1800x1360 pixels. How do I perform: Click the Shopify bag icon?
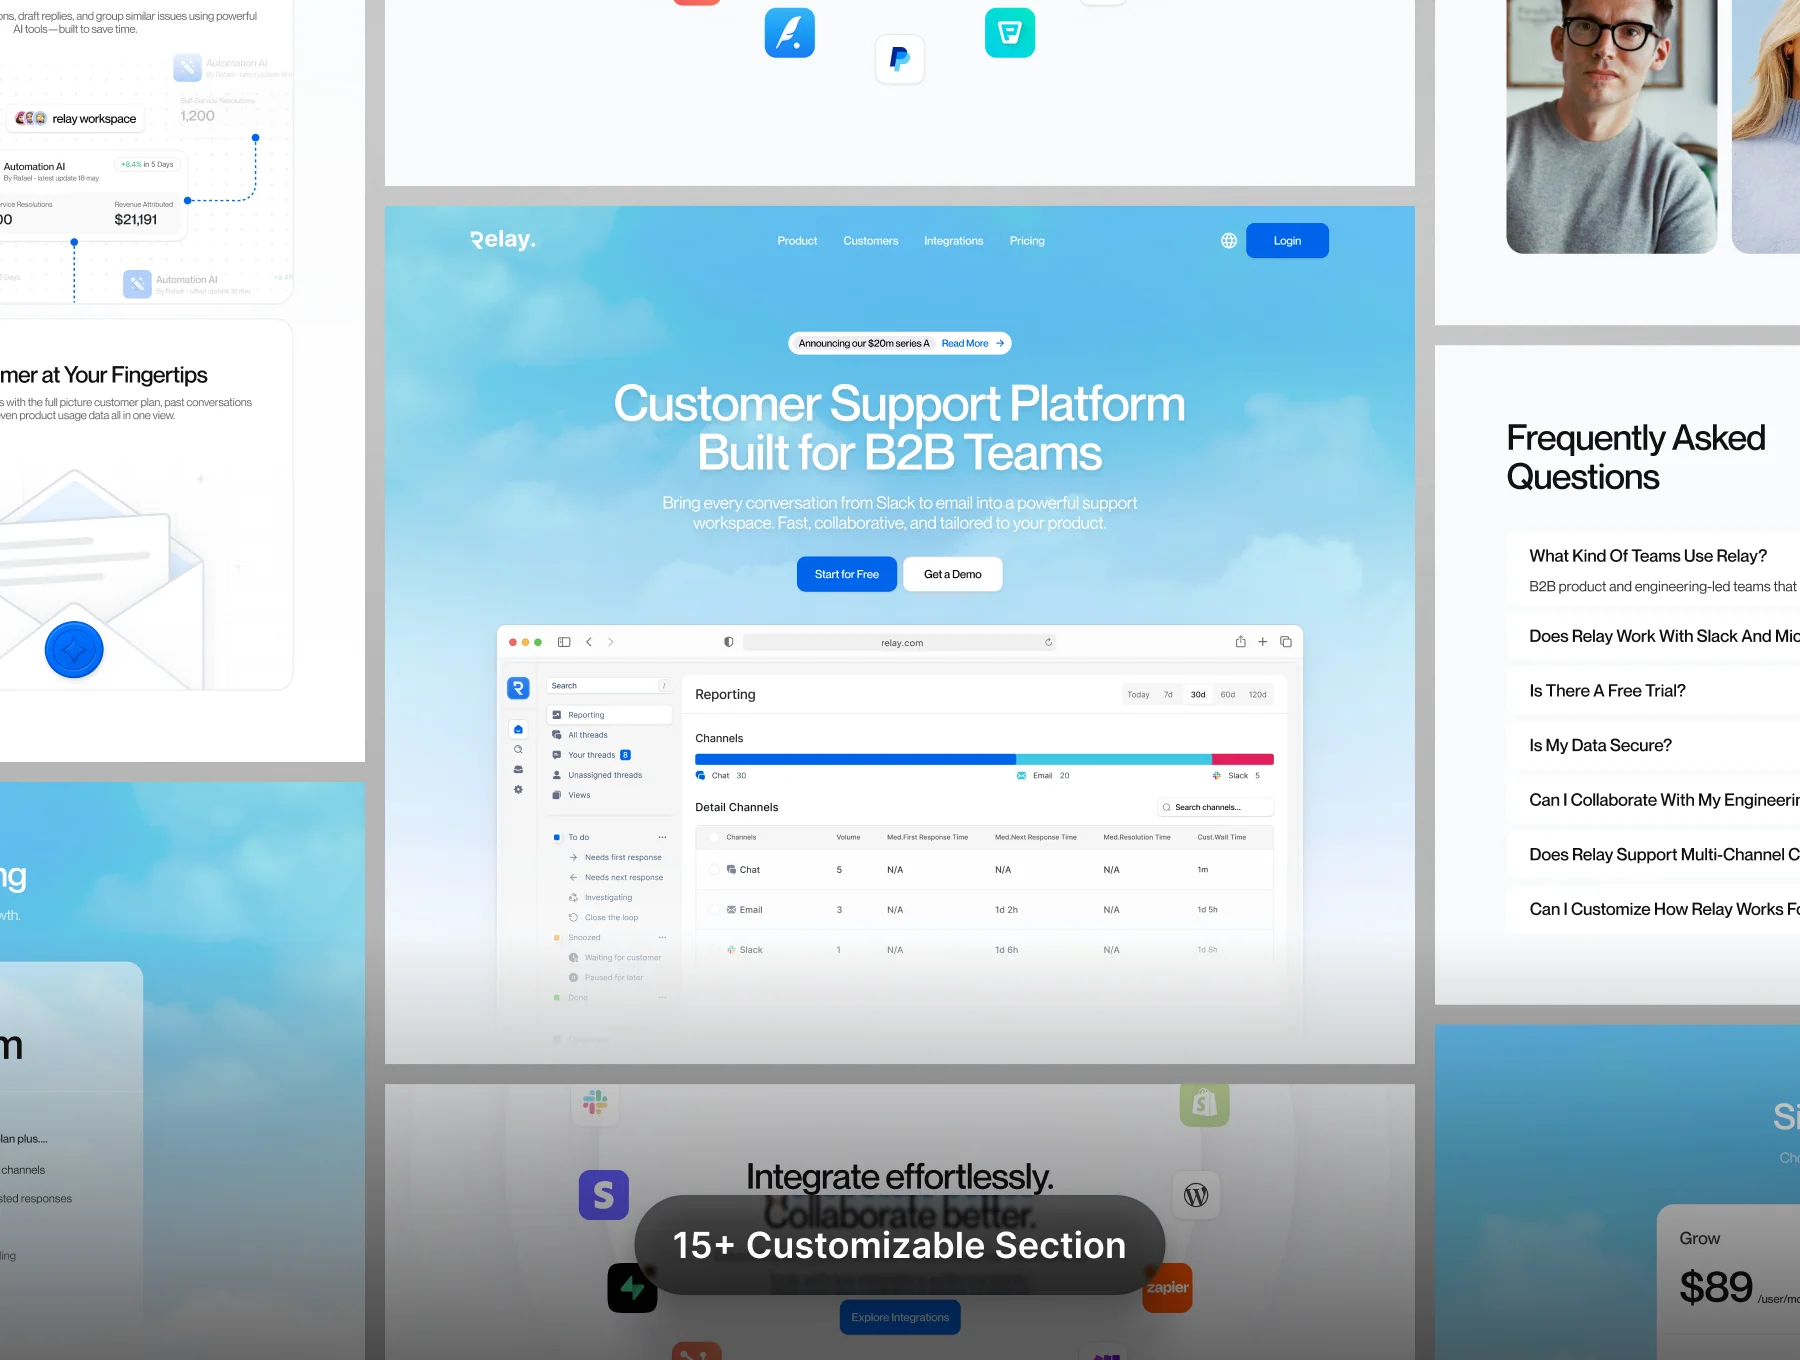coord(1205,1103)
